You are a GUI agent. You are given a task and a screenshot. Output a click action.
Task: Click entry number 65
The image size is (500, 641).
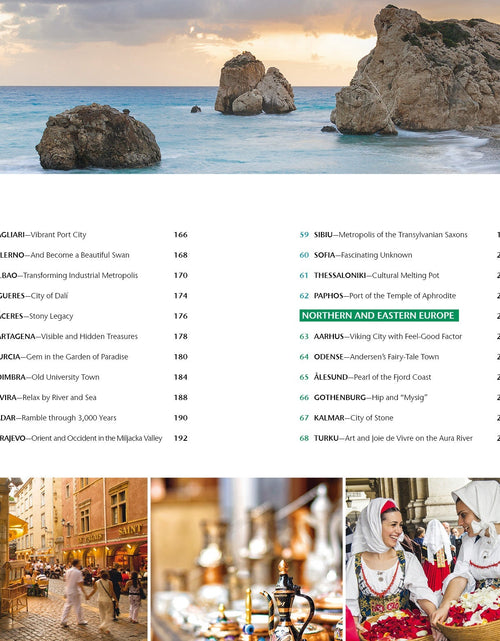tap(304, 377)
